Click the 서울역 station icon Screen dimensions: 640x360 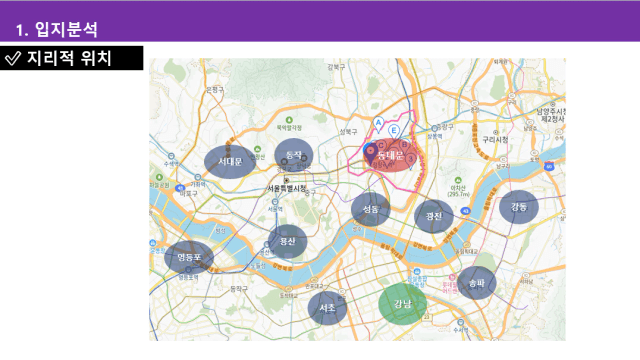275,202
